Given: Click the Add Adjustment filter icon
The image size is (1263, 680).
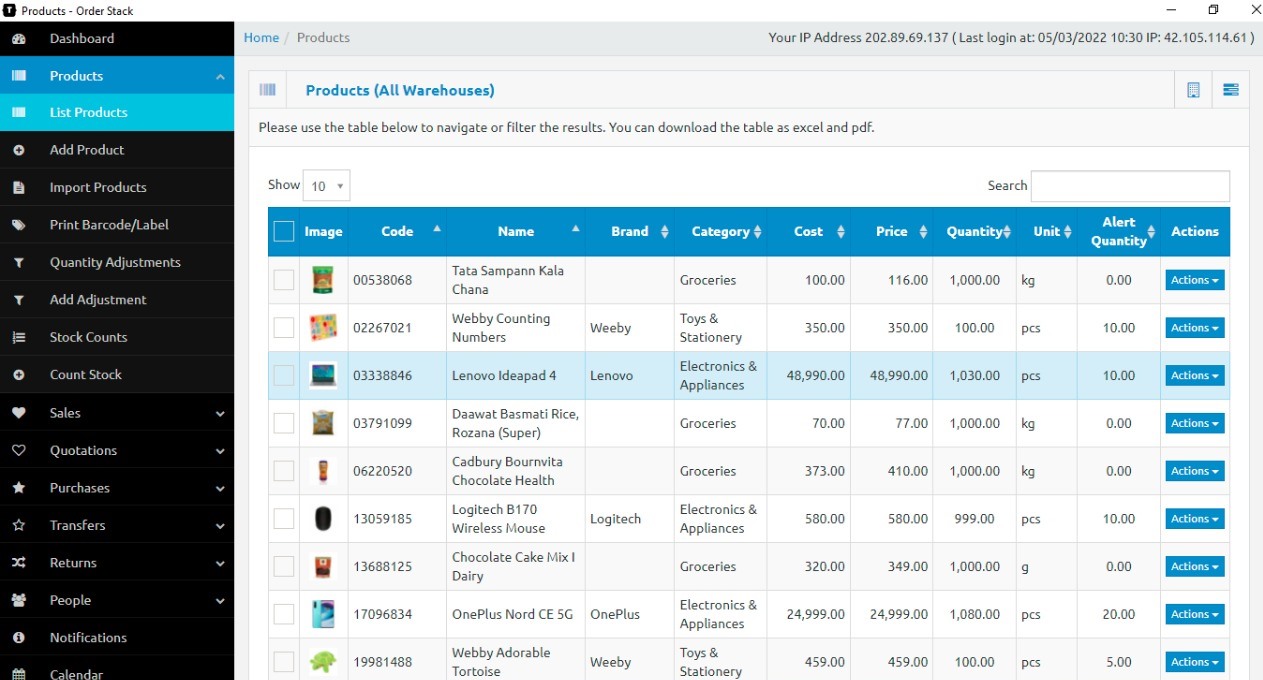Looking at the screenshot, I should tap(18, 300).
